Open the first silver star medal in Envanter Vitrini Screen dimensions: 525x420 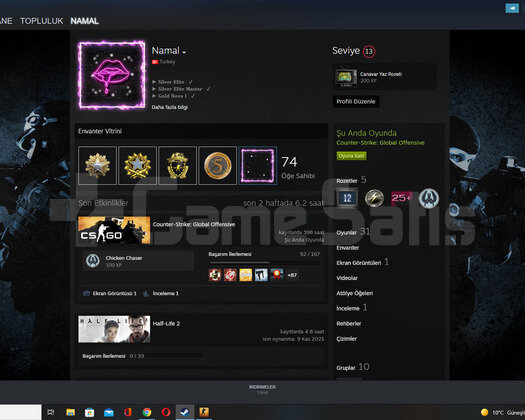coord(97,165)
